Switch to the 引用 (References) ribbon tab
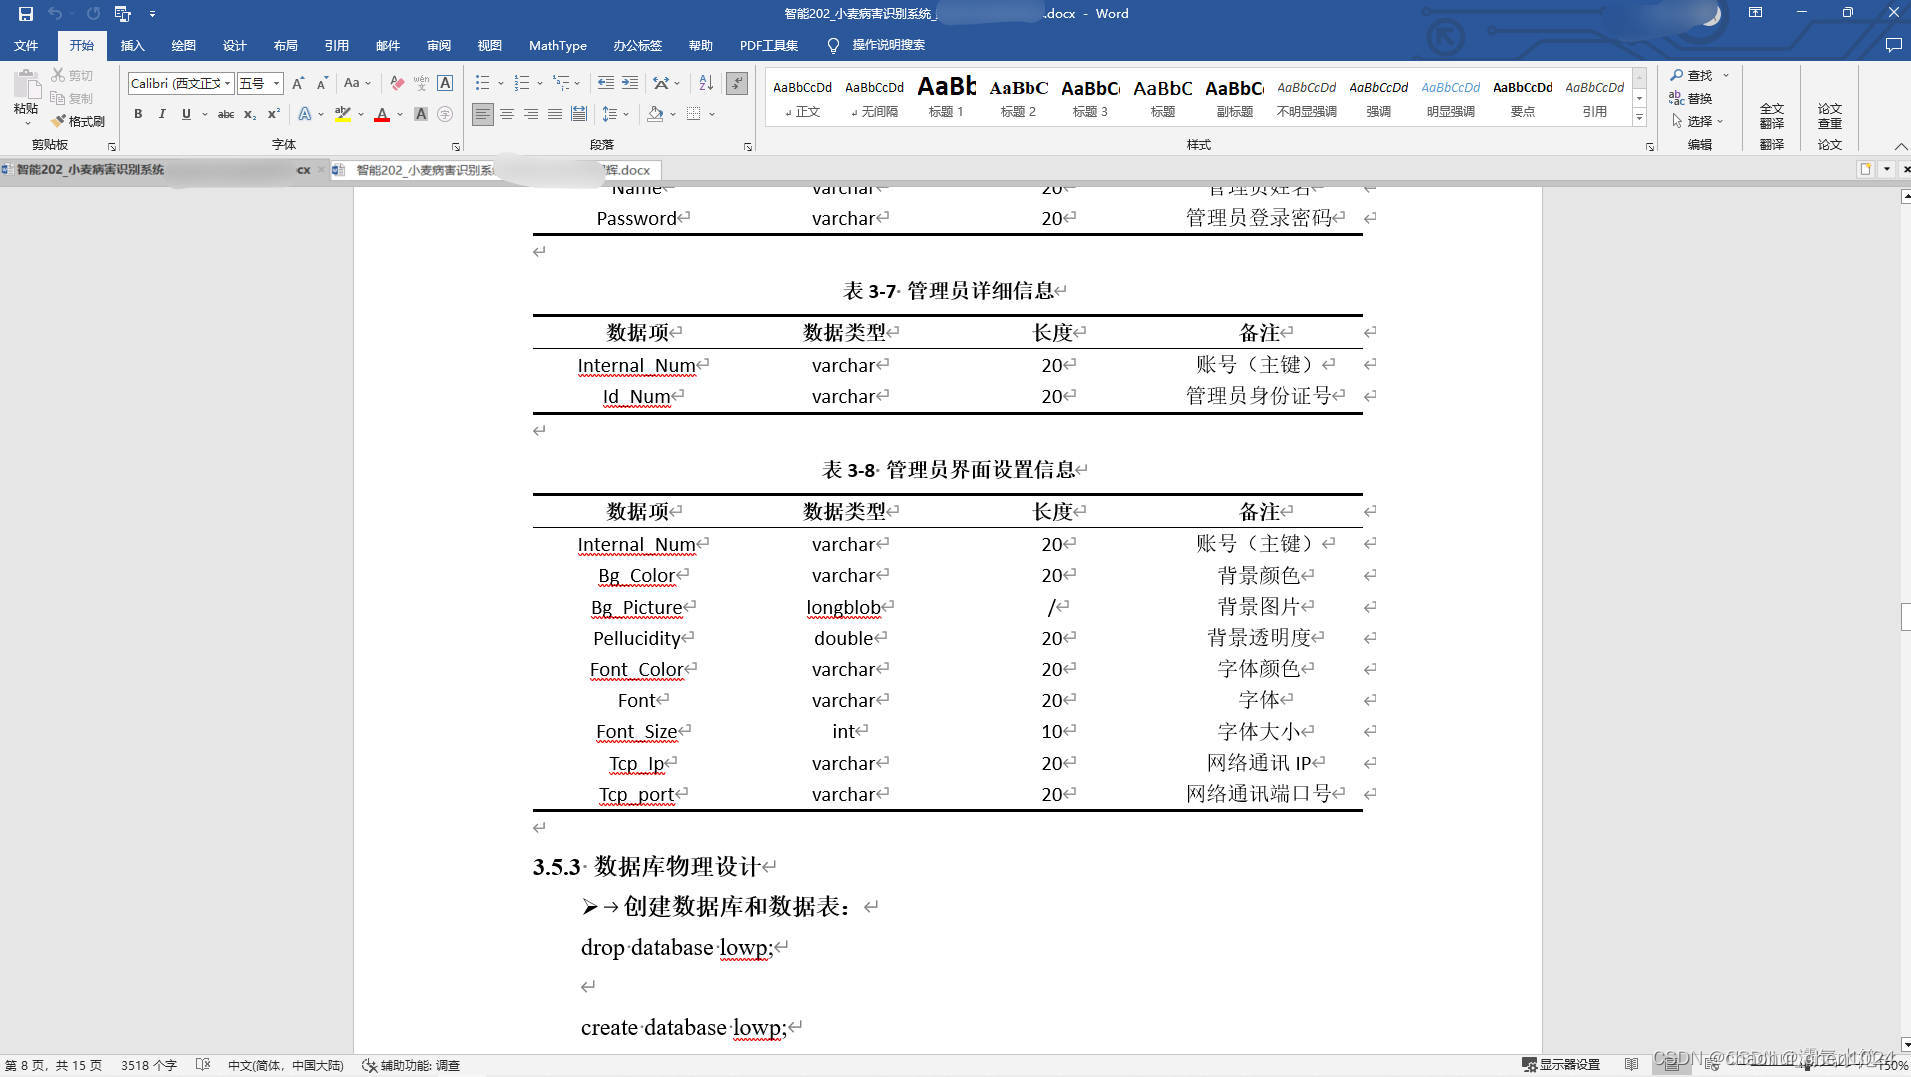This screenshot has width=1911, height=1077. coord(336,45)
